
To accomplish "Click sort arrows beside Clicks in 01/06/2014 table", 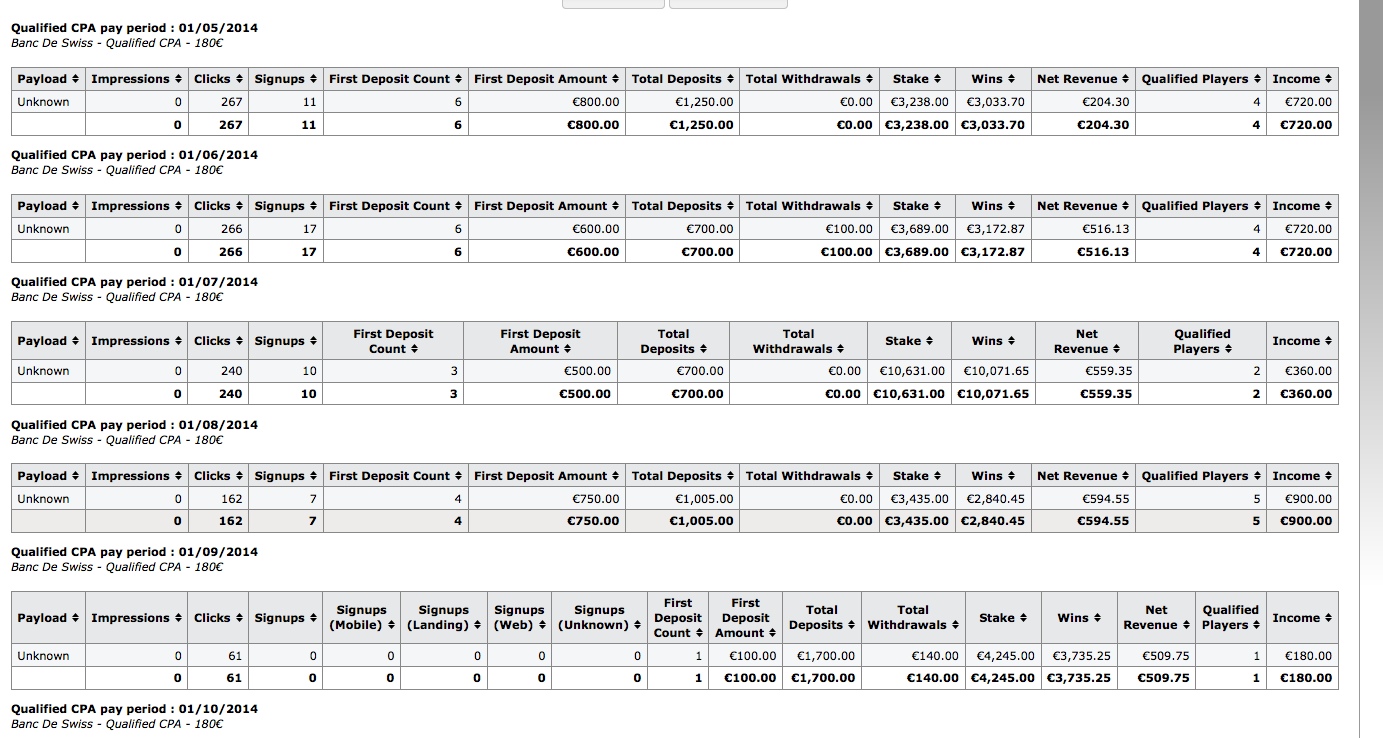I will [239, 206].
